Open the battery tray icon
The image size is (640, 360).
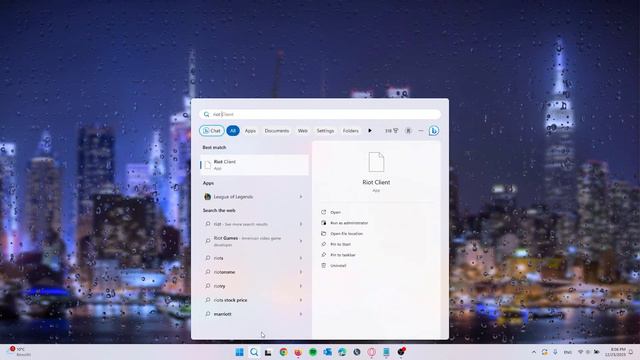coord(596,352)
